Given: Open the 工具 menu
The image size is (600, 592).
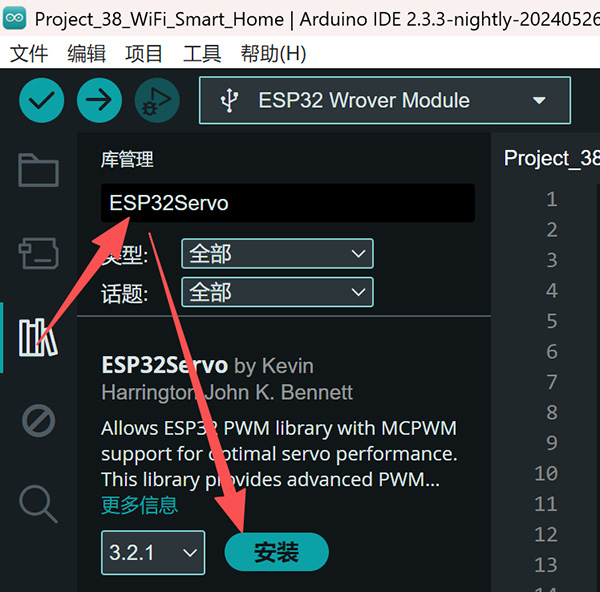Looking at the screenshot, I should pos(202,53).
